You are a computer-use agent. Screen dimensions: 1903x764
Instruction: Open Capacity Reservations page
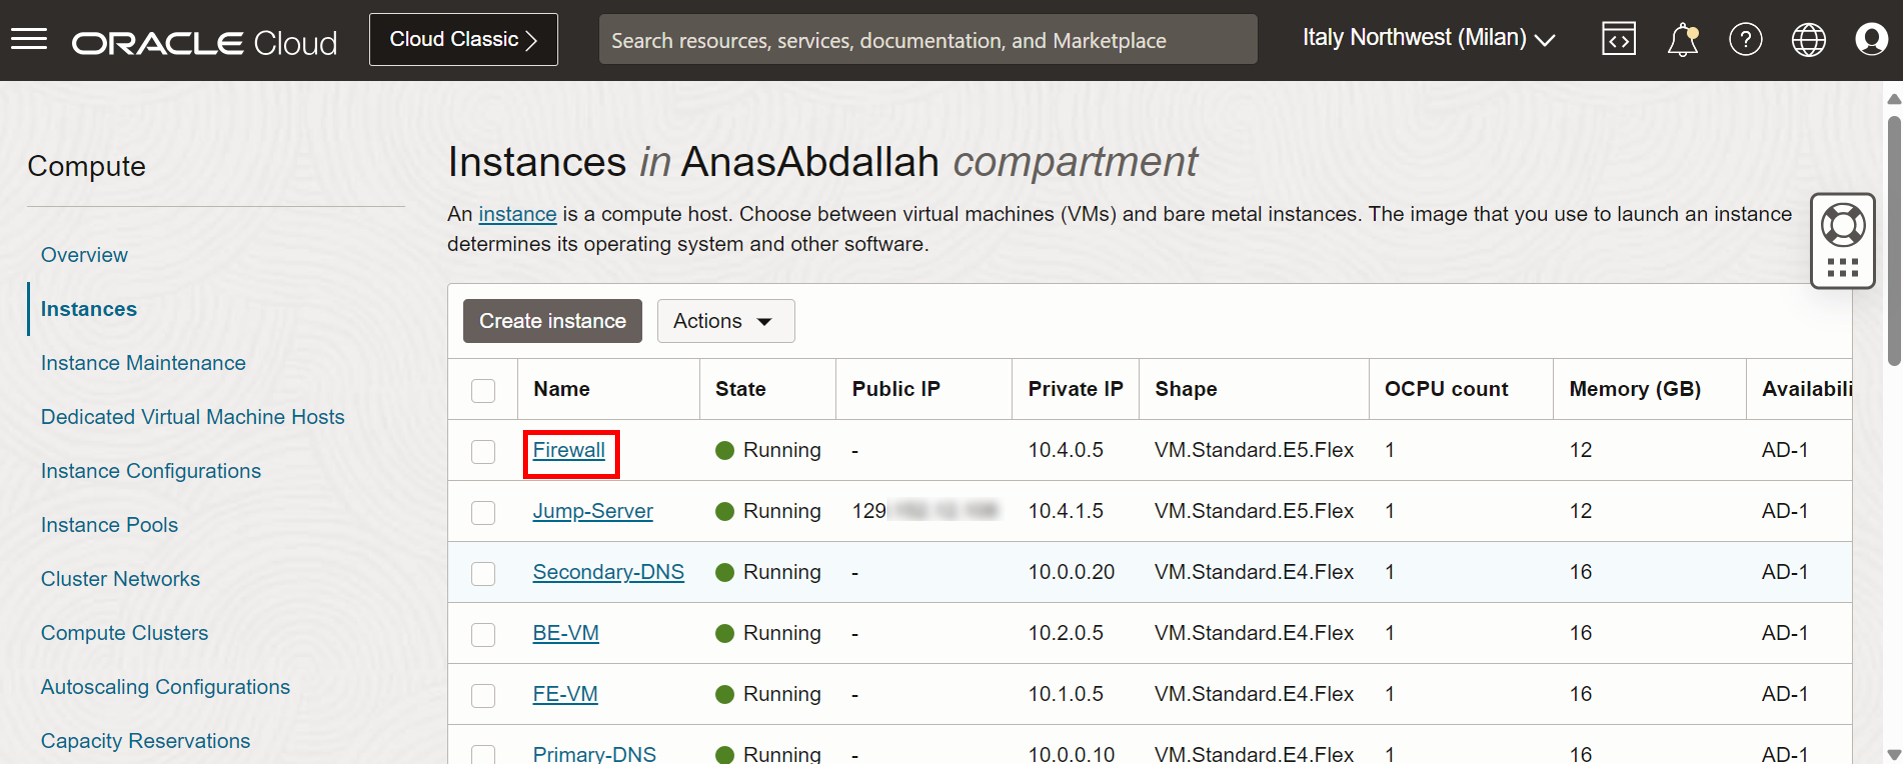146,741
